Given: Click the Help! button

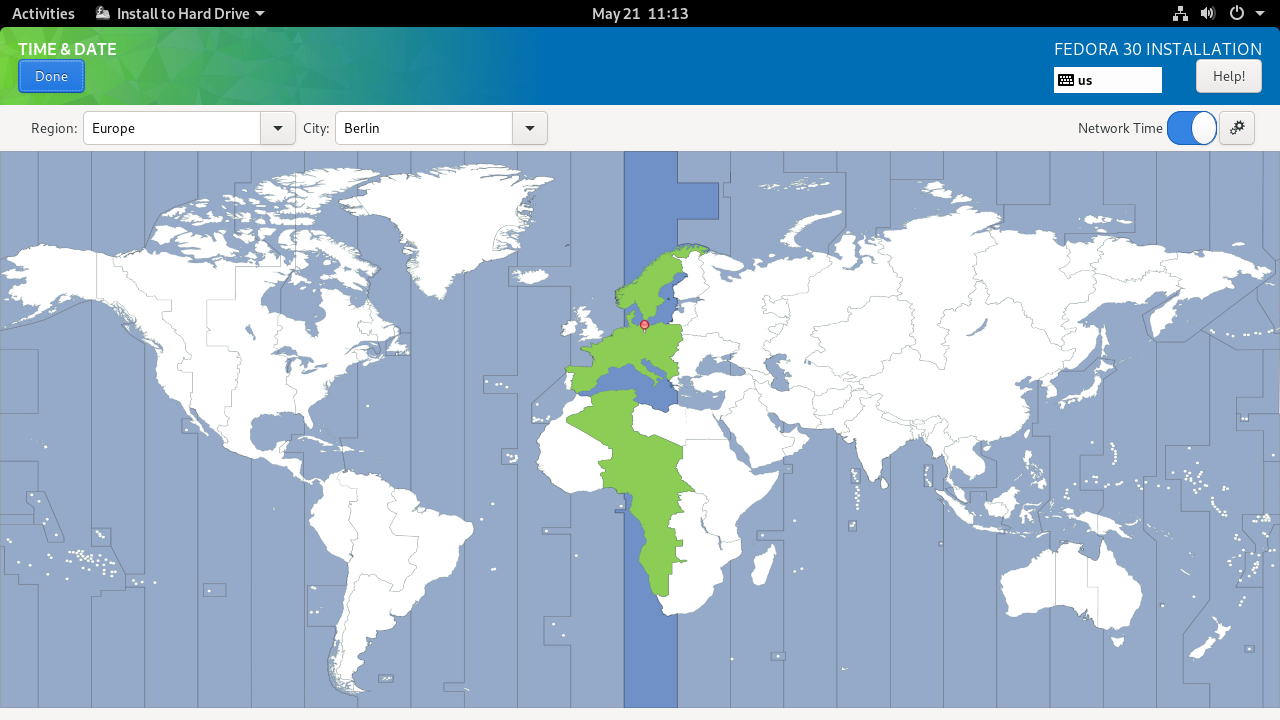Looking at the screenshot, I should tap(1228, 76).
